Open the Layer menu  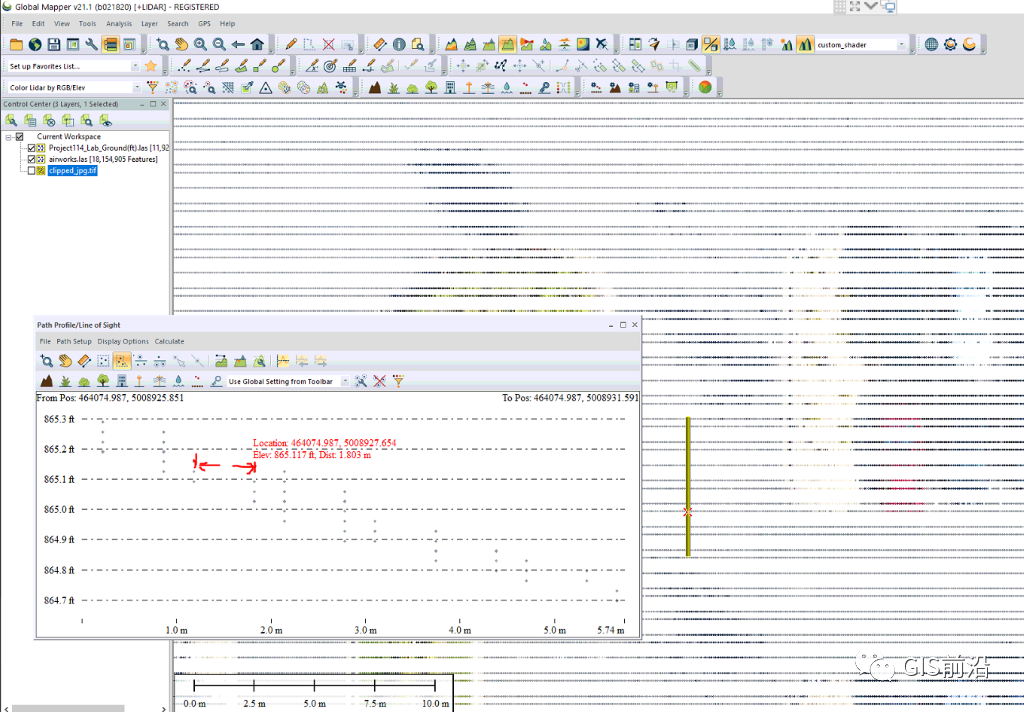tap(150, 24)
